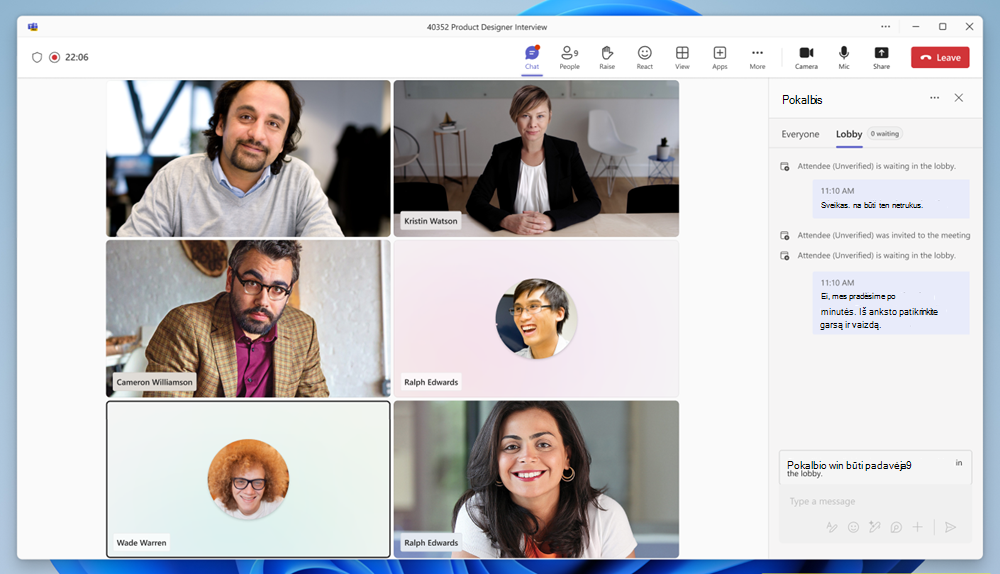The height and width of the screenshot is (574, 1000).
Task: Raise your hand
Action: point(607,57)
